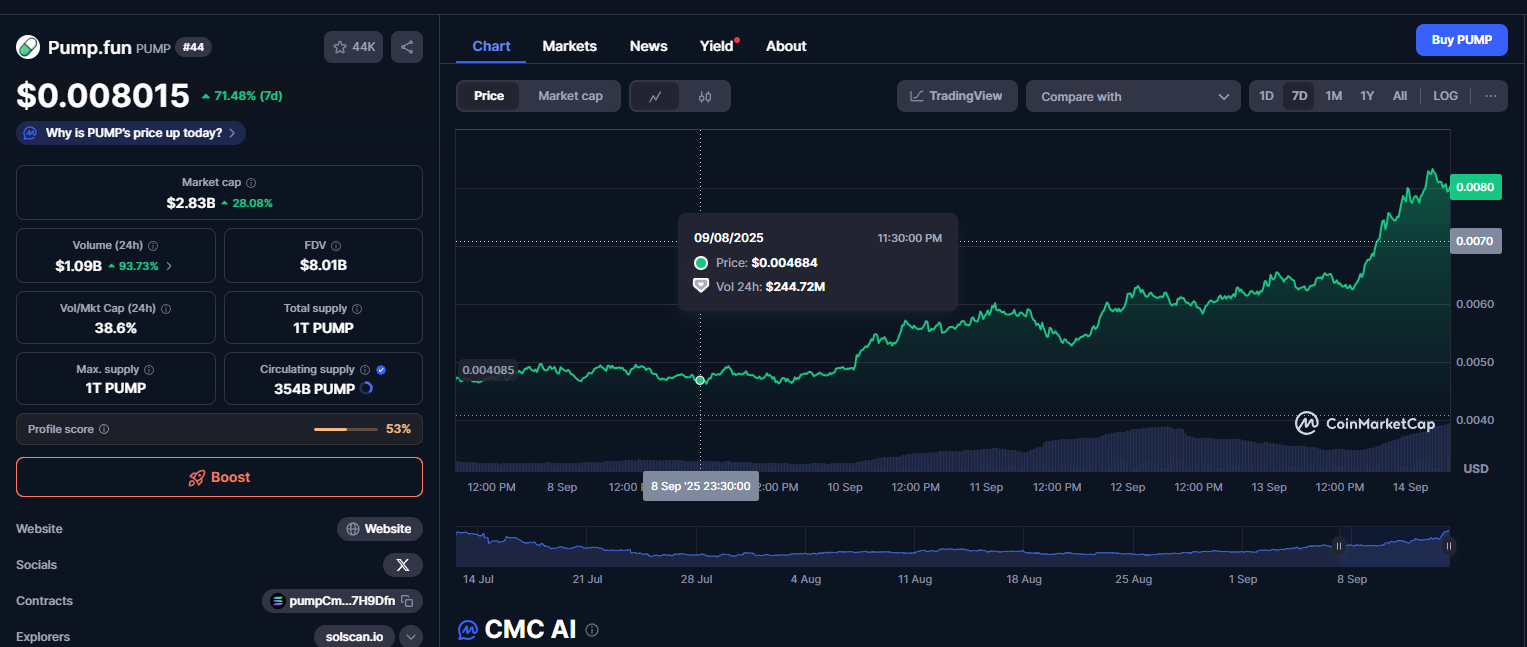The width and height of the screenshot is (1527, 647).
Task: Open the Markets tab
Action: tap(569, 46)
